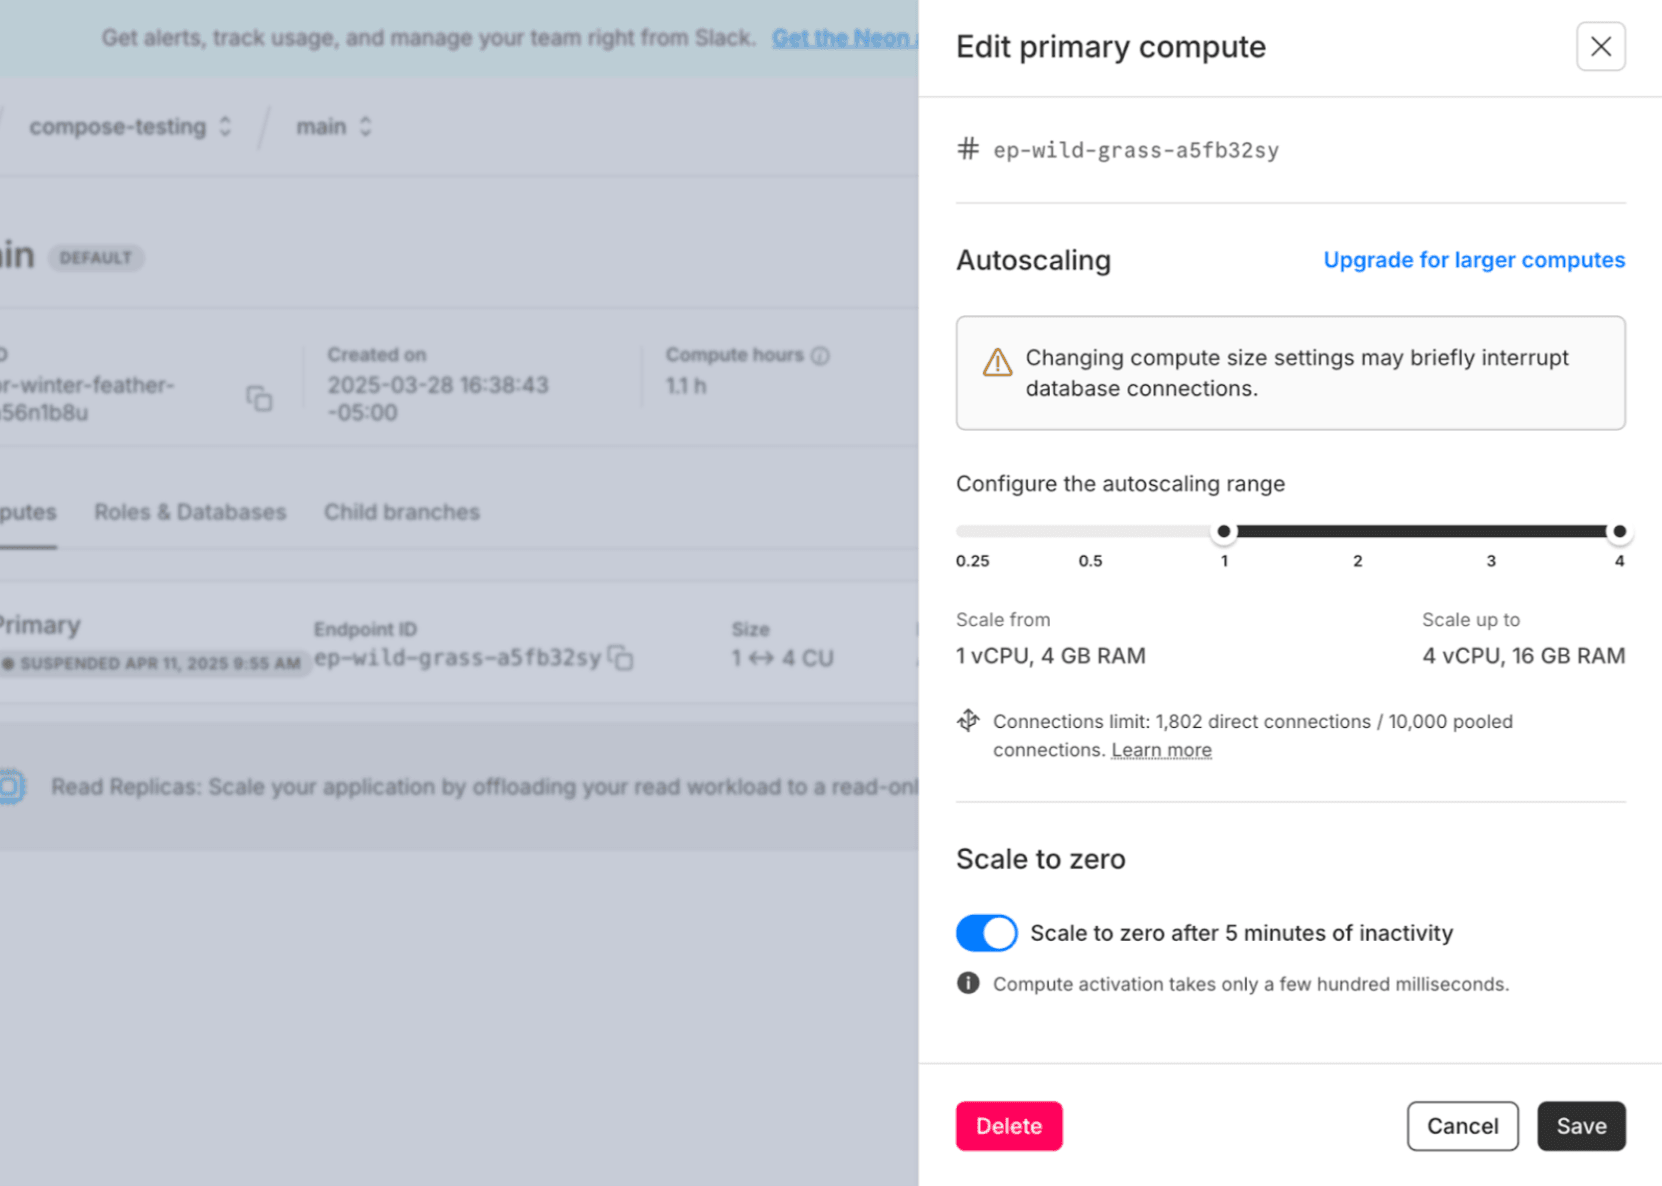Click Upgrade for larger computes link
The height and width of the screenshot is (1186, 1662).
point(1474,260)
